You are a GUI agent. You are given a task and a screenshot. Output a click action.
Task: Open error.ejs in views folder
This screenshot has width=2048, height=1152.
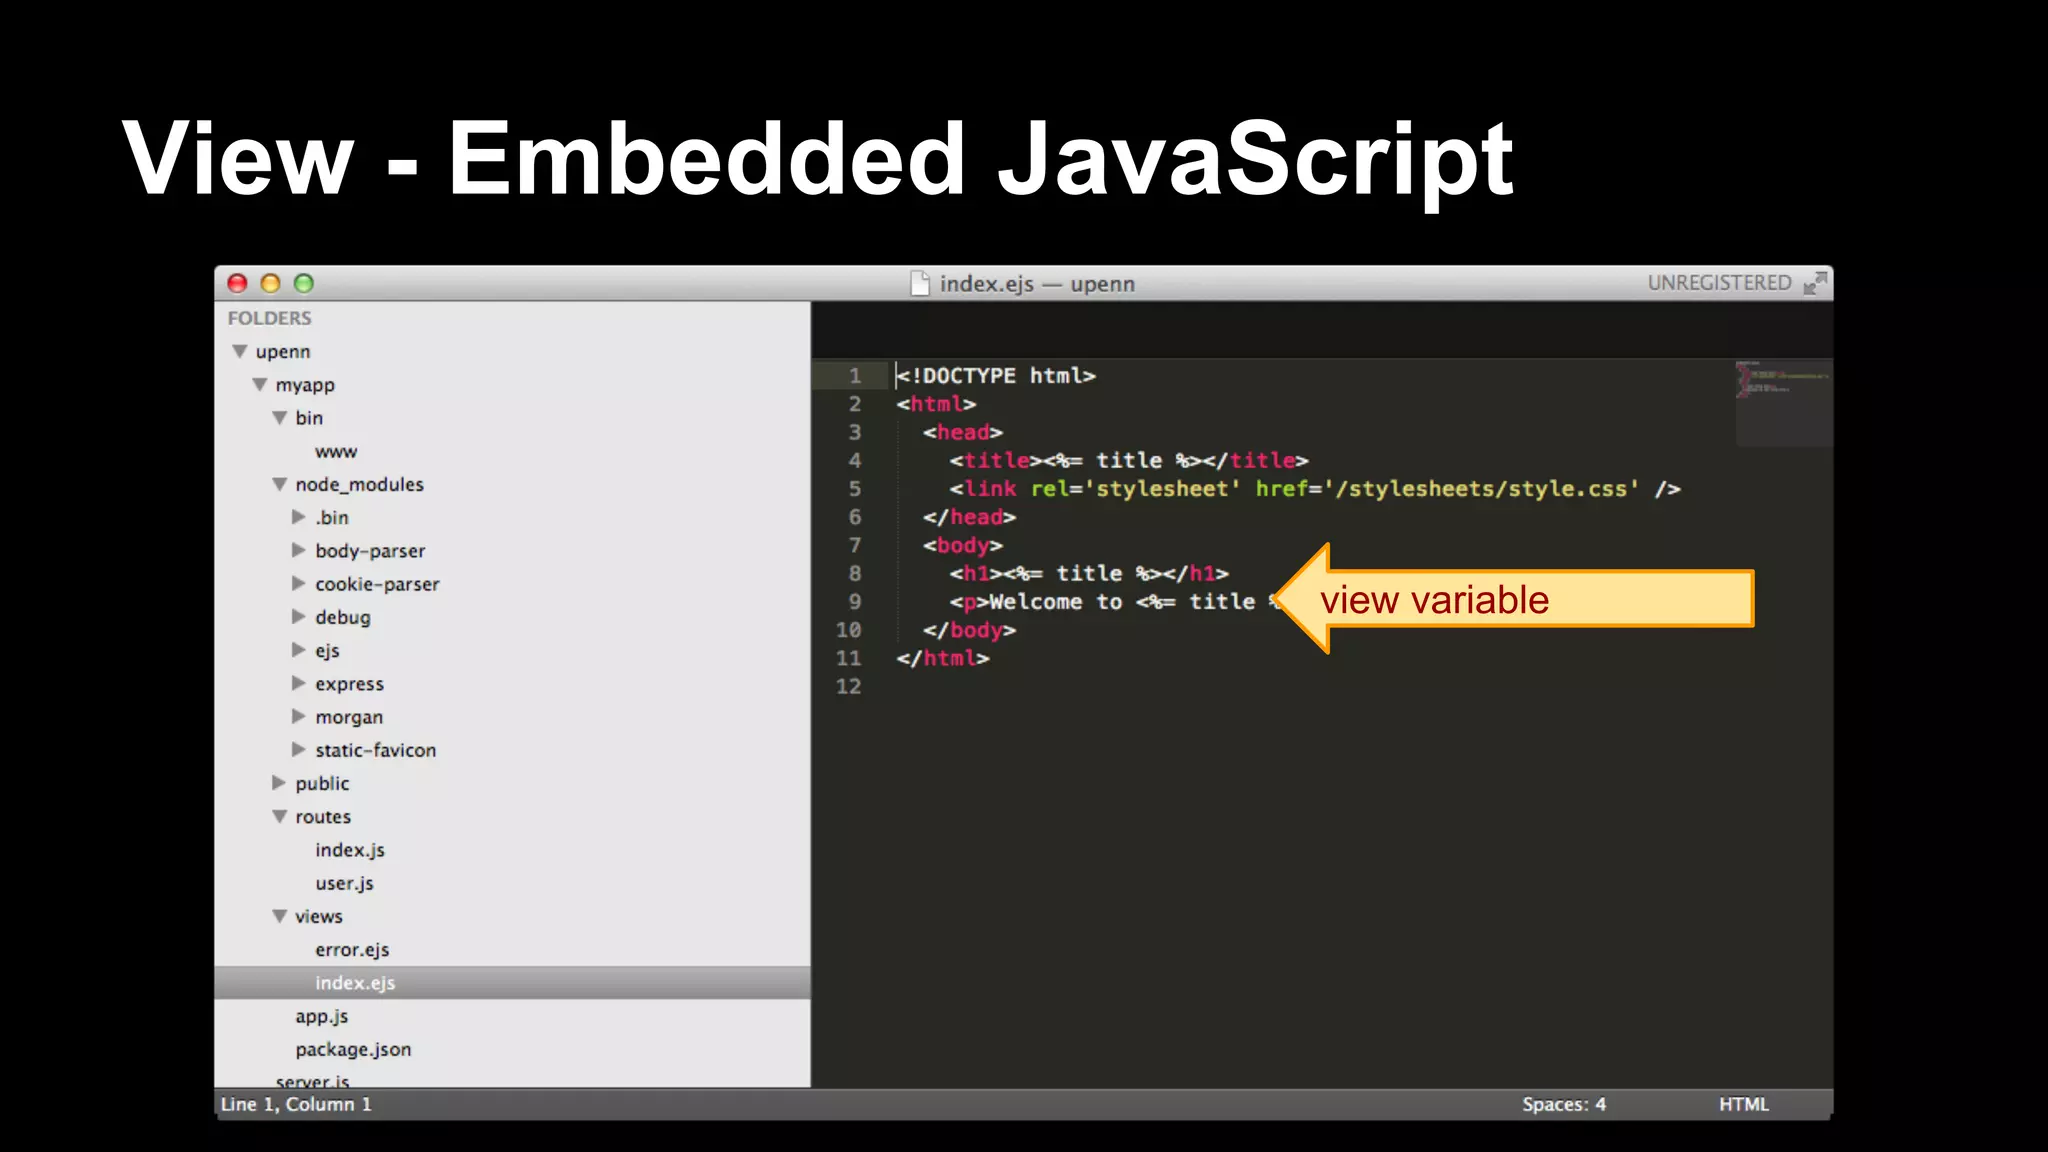click(352, 950)
